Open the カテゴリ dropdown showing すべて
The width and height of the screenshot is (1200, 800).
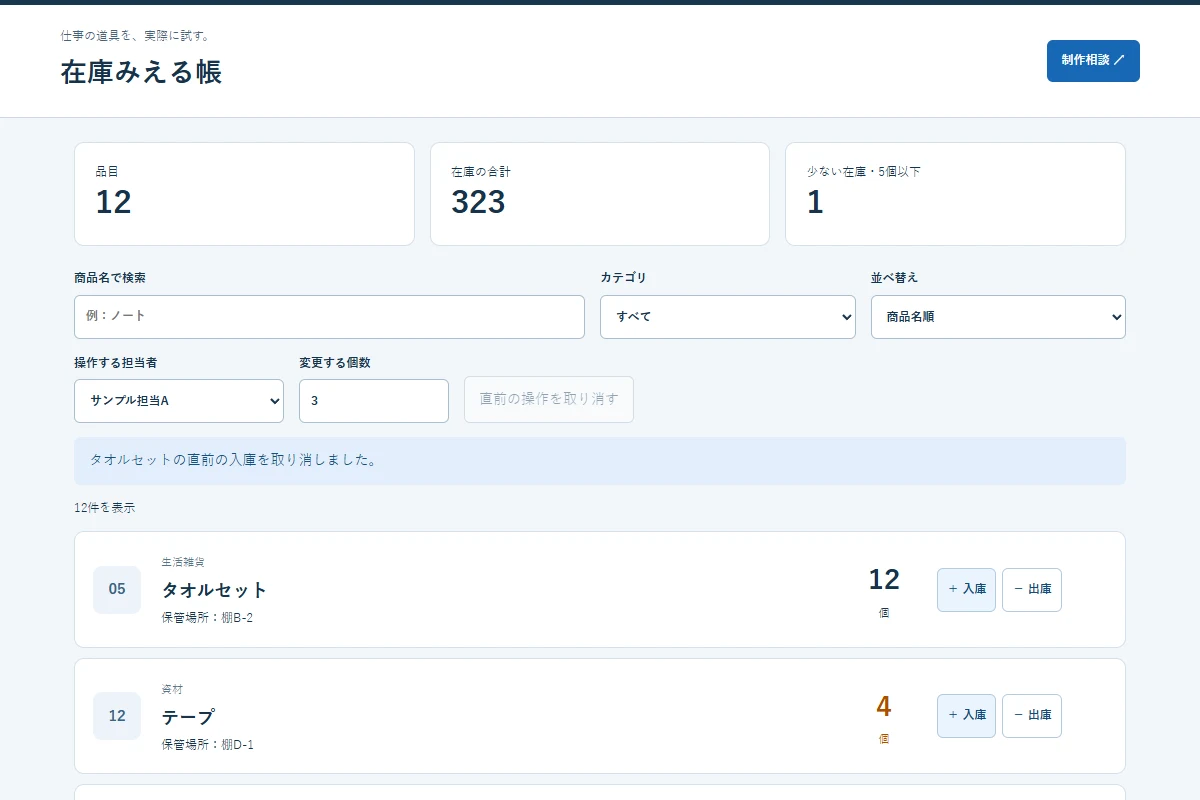tap(728, 316)
